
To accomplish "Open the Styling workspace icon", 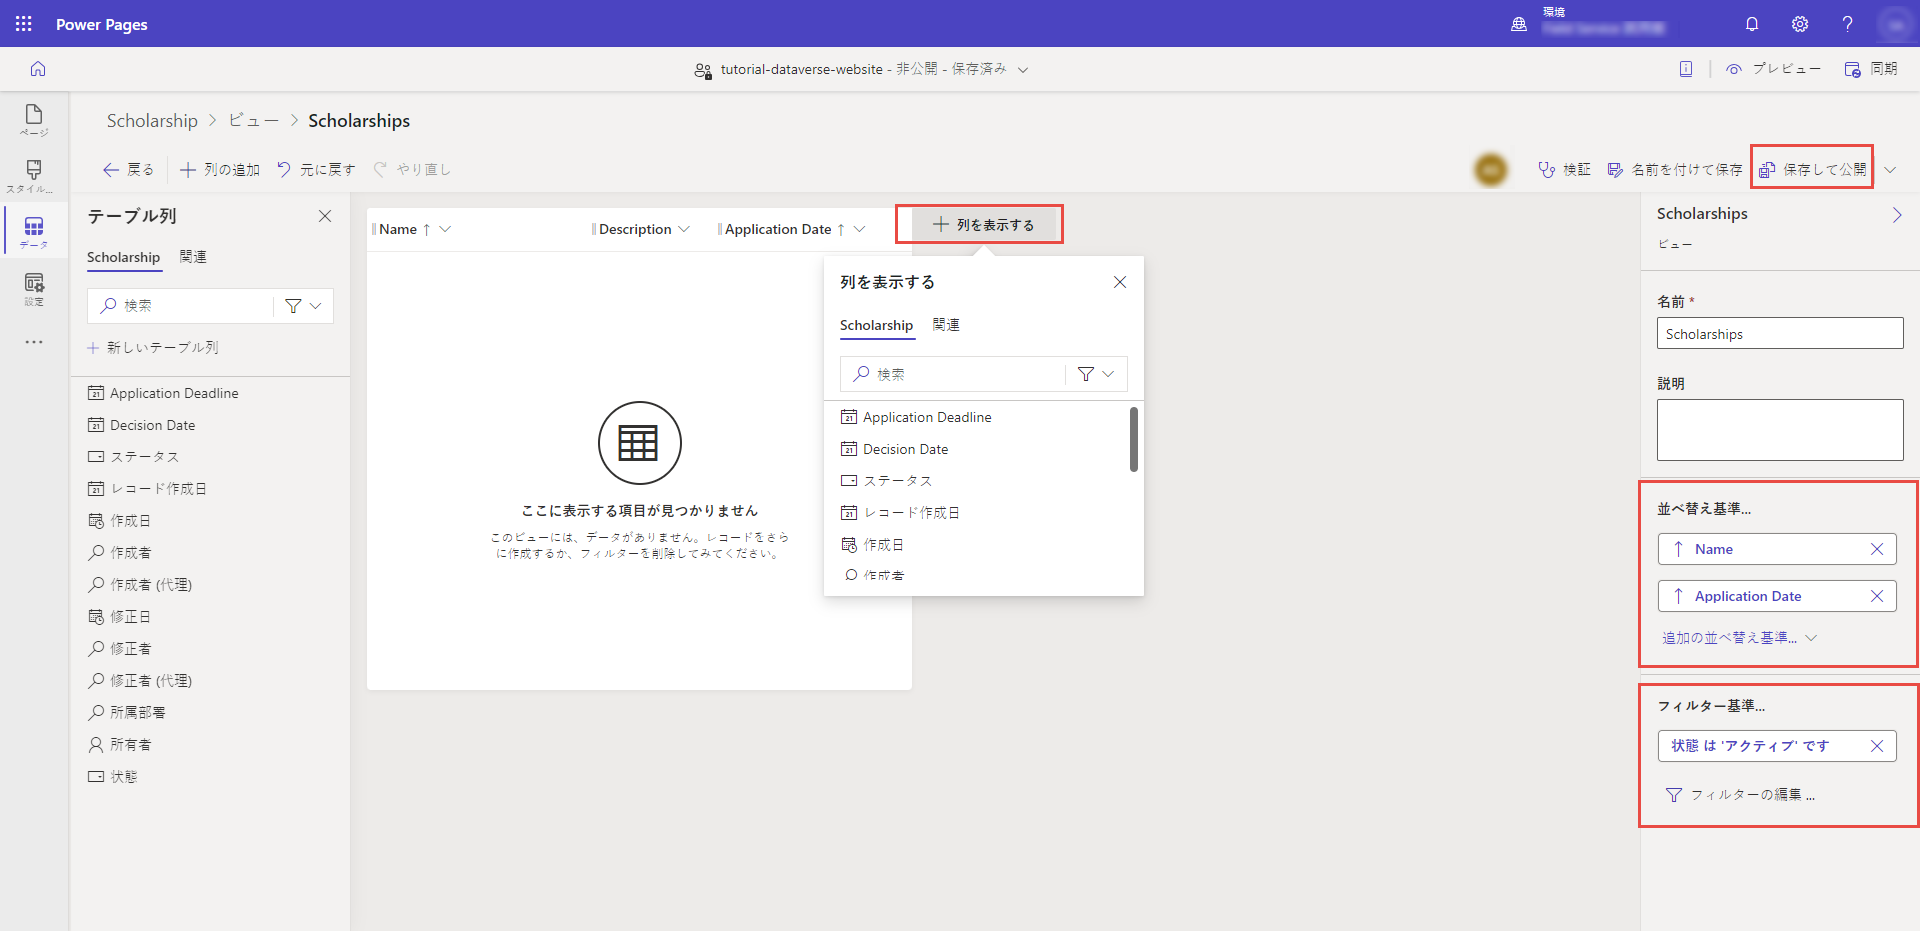I will coord(34,175).
